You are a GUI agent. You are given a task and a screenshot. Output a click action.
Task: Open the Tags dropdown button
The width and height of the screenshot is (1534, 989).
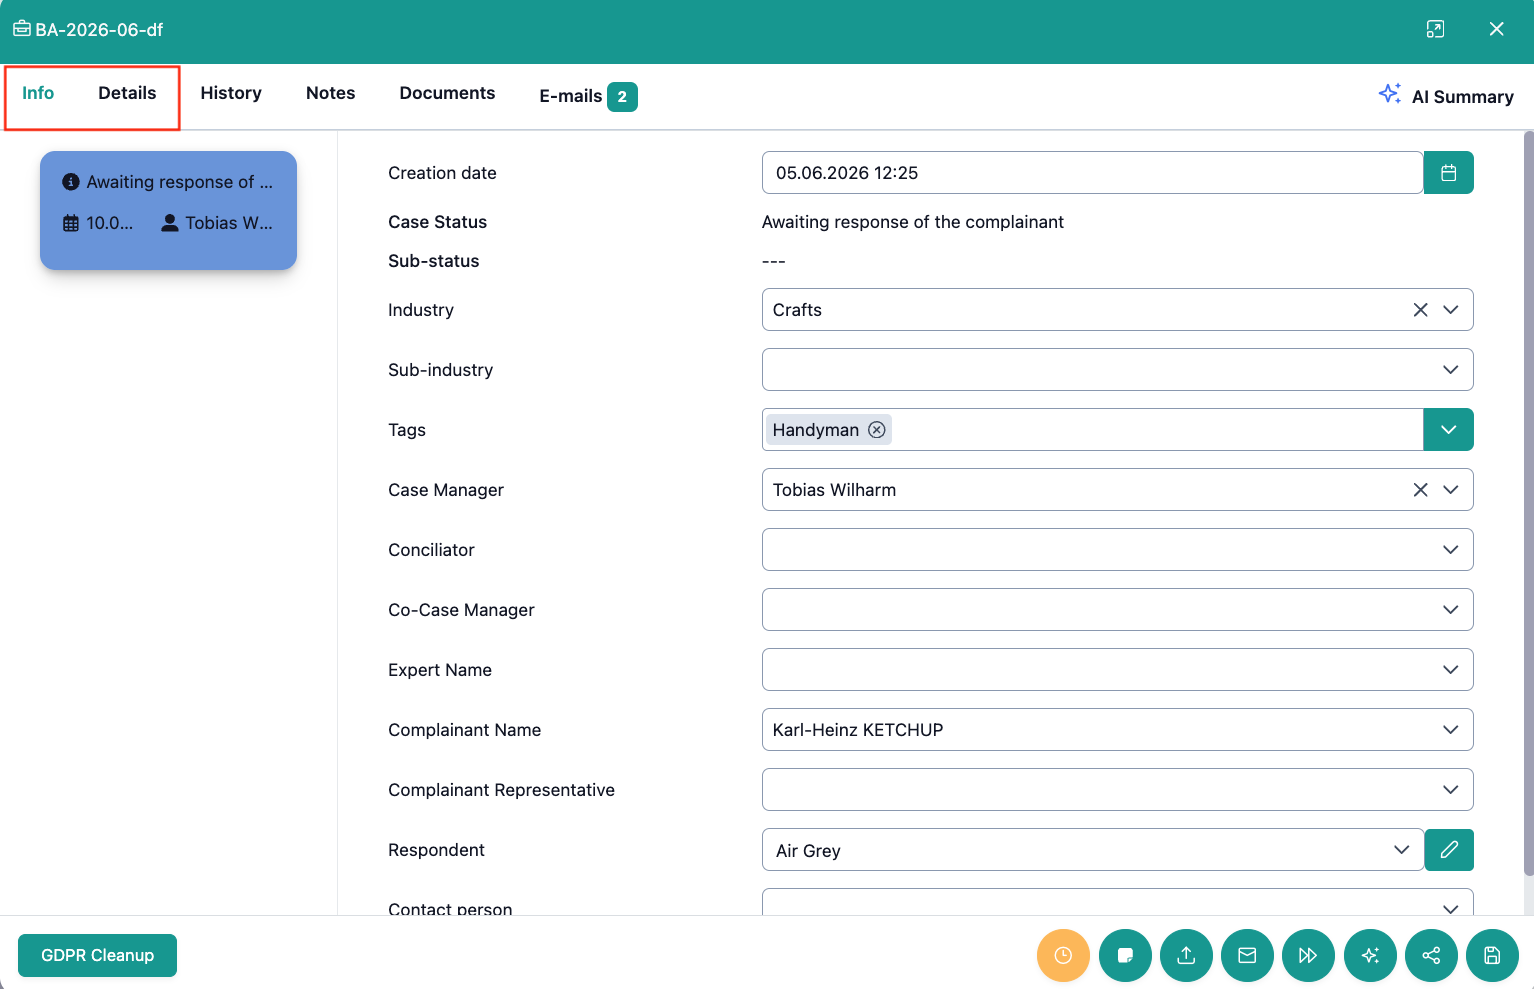(x=1448, y=430)
